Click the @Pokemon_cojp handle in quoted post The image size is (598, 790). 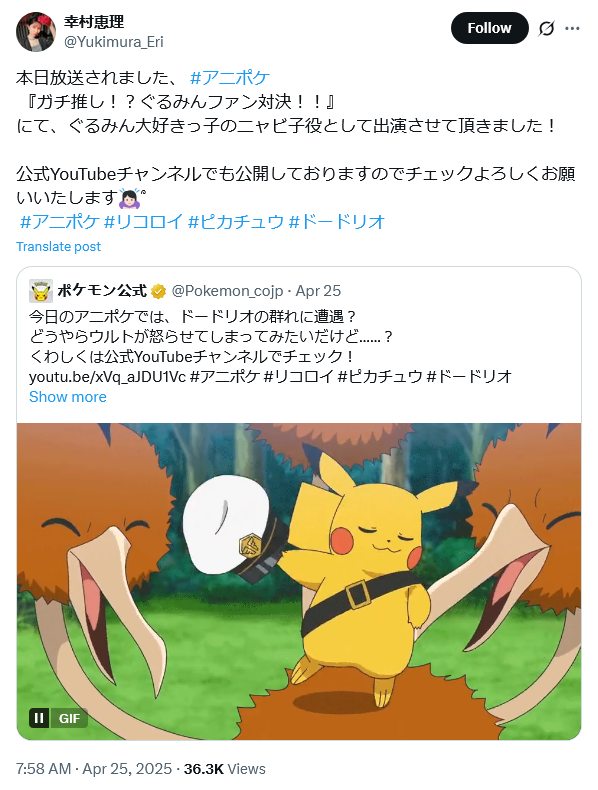(227, 291)
